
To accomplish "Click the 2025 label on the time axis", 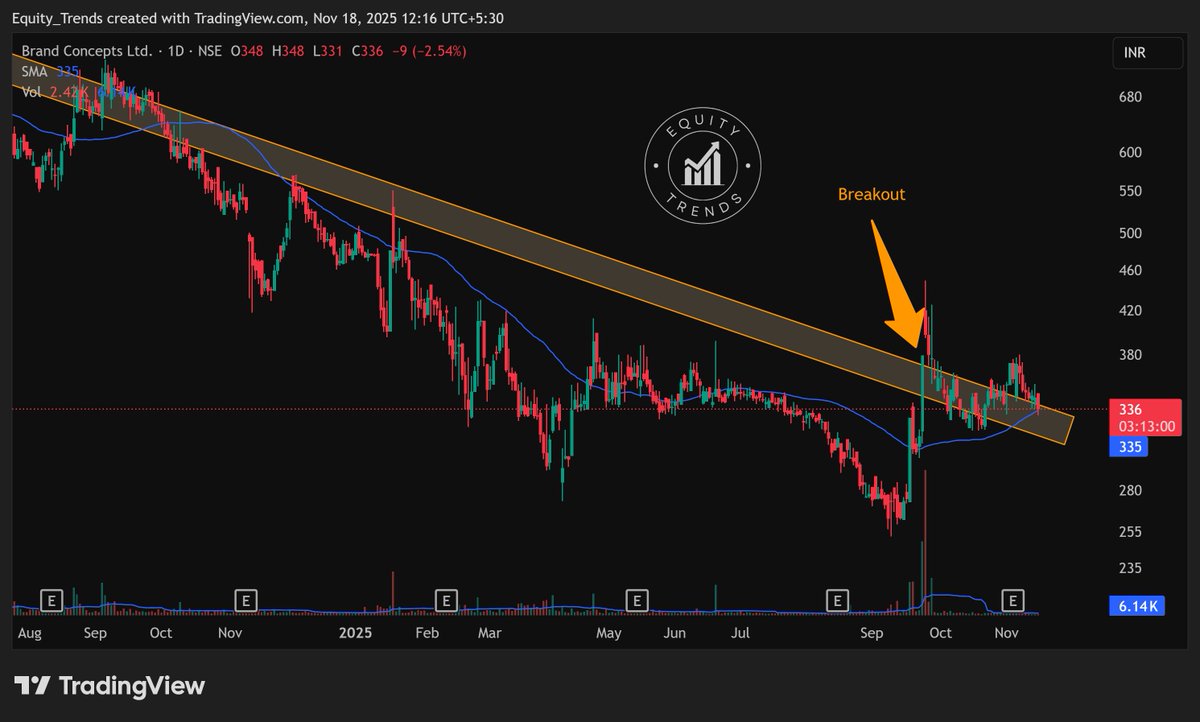I will pos(355,633).
